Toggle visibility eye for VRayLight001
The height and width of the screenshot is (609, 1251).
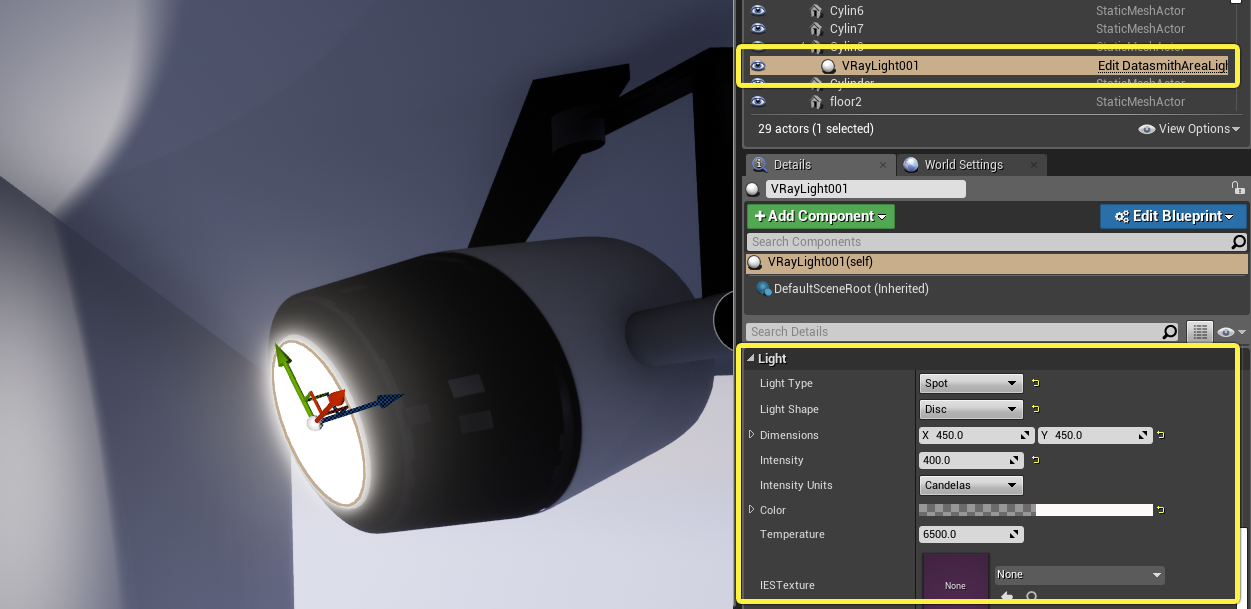[758, 66]
